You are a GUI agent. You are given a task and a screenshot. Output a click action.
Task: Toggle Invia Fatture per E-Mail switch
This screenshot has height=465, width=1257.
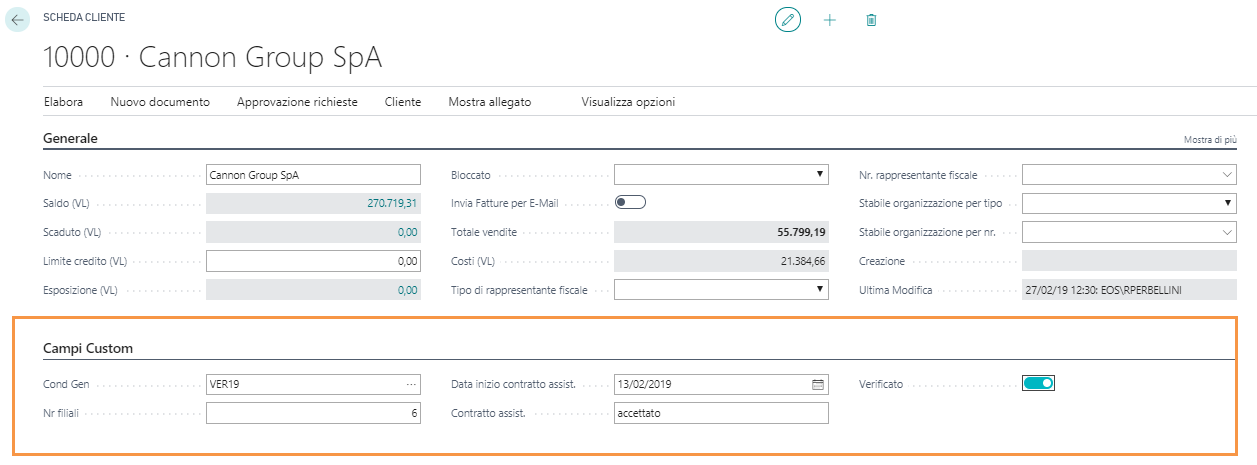631,203
